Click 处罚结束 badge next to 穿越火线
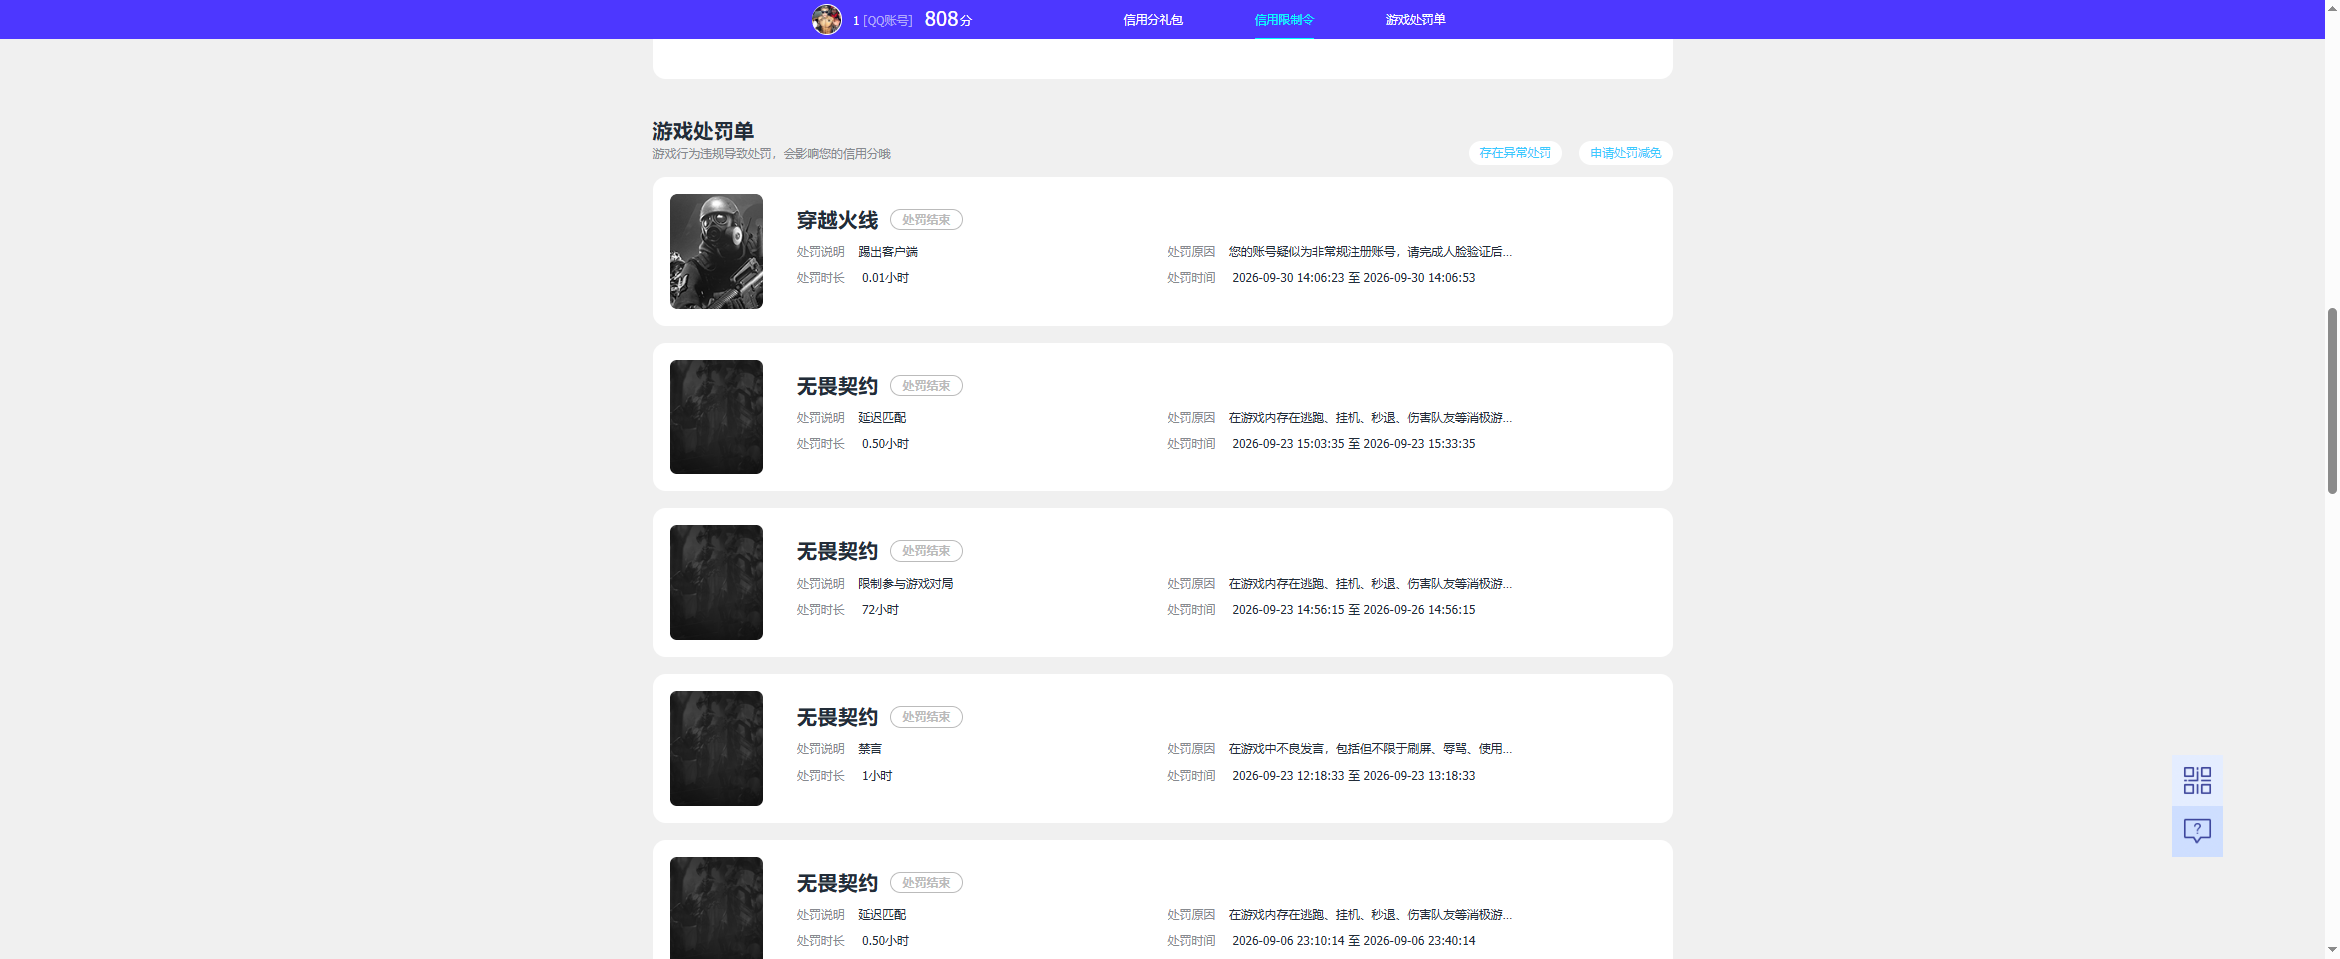The image size is (2340, 959). 926,220
